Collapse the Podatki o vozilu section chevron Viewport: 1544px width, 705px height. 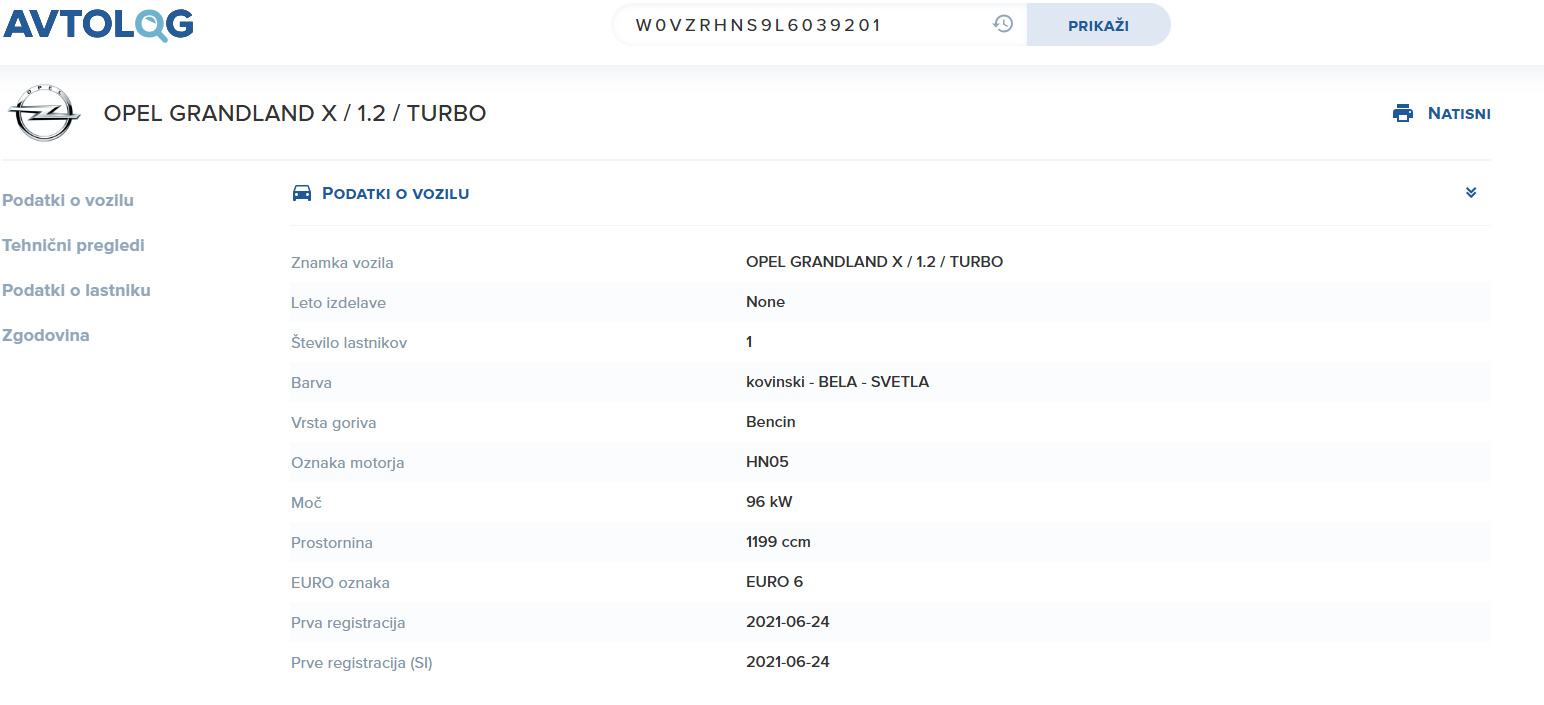click(1471, 192)
